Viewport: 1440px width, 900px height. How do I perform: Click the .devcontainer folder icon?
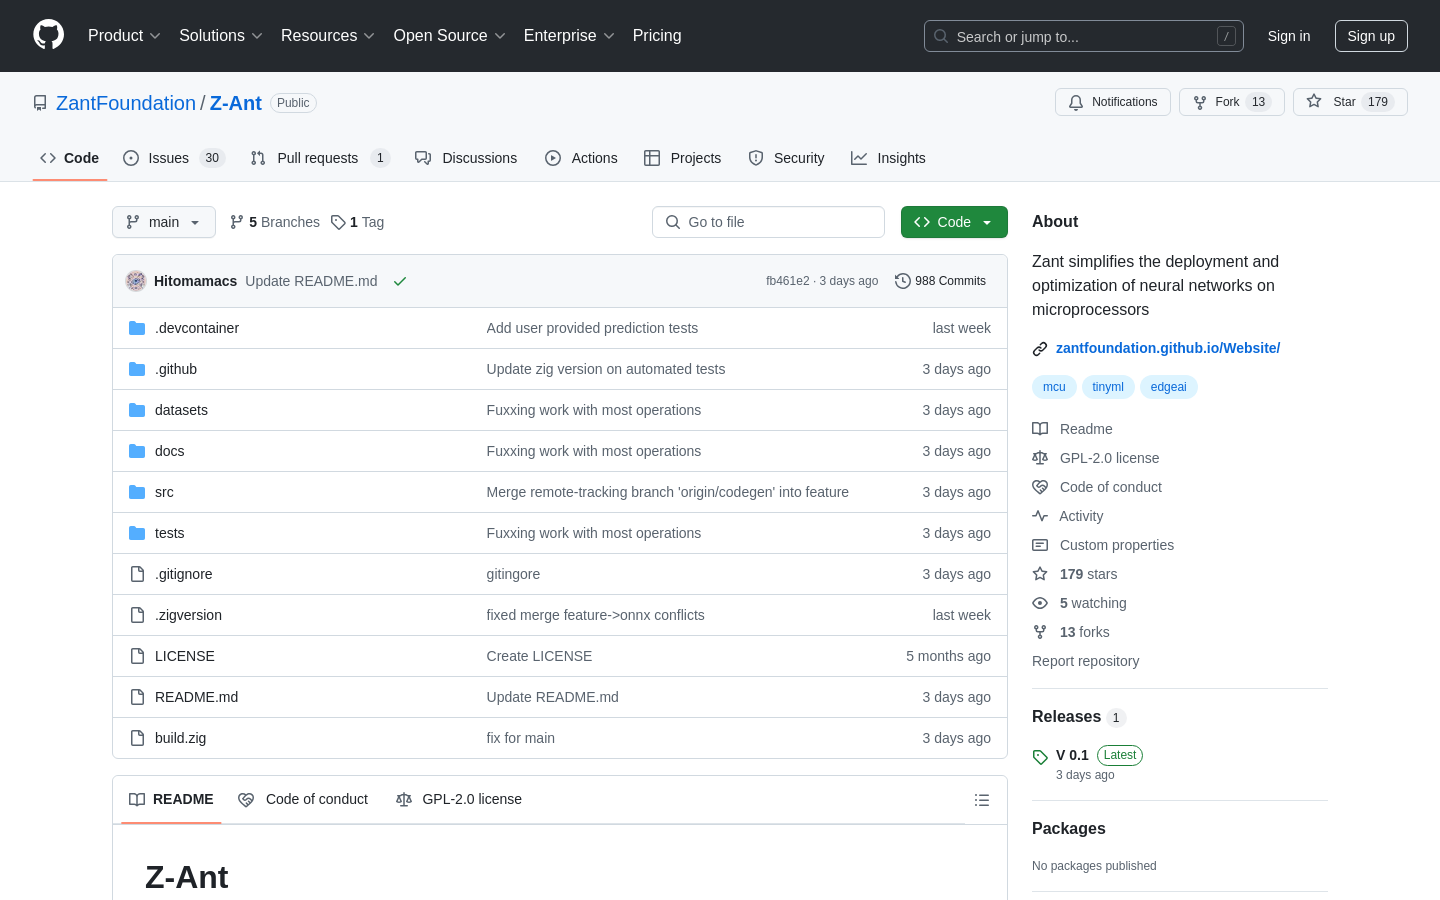(x=137, y=328)
